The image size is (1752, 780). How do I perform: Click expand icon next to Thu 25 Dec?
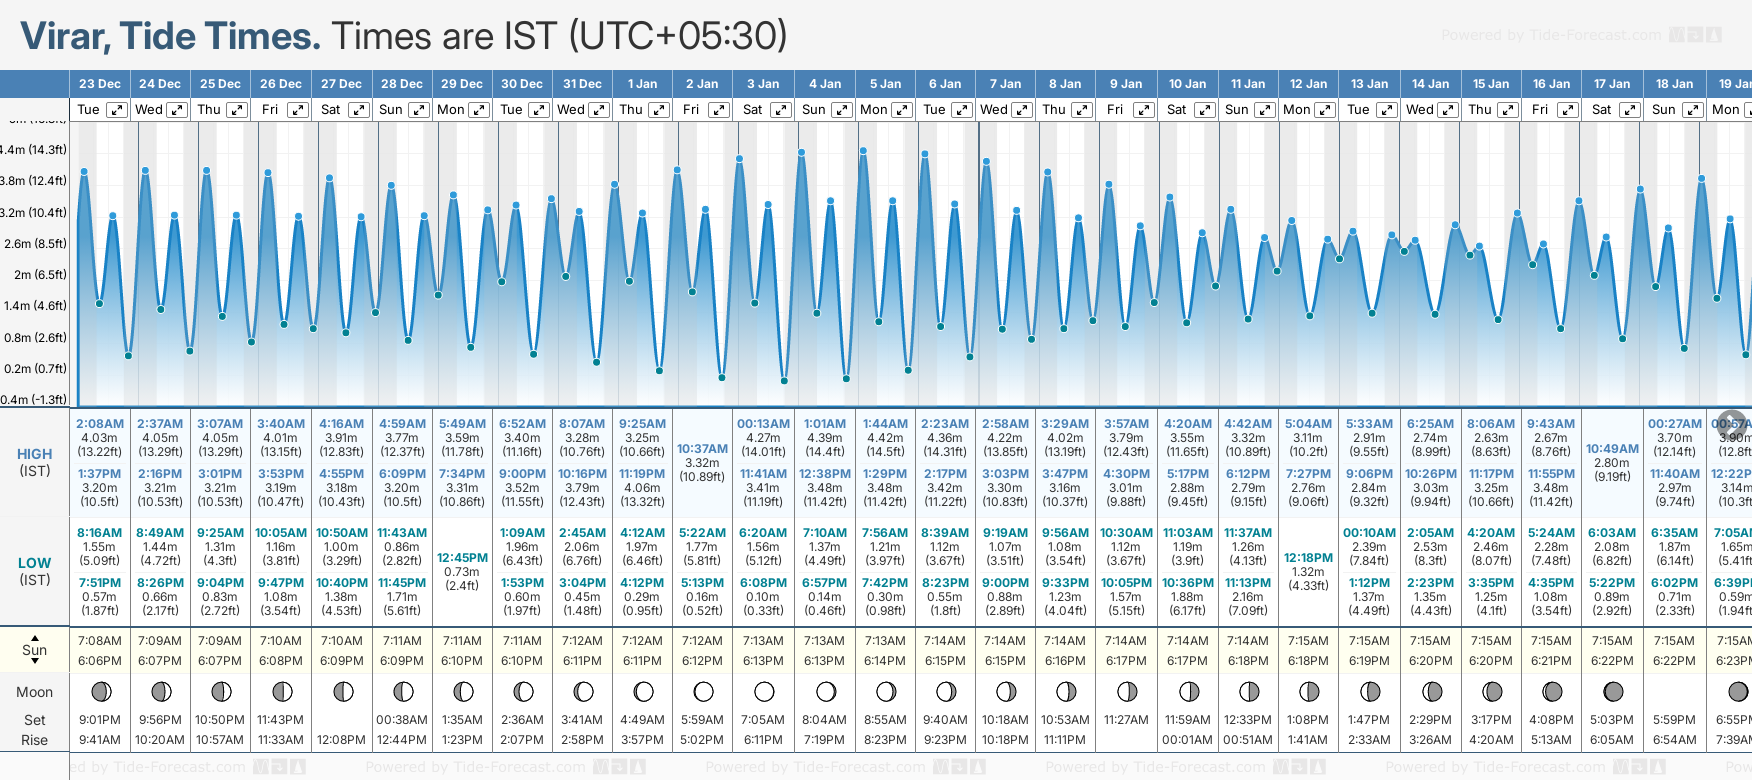pos(237,110)
